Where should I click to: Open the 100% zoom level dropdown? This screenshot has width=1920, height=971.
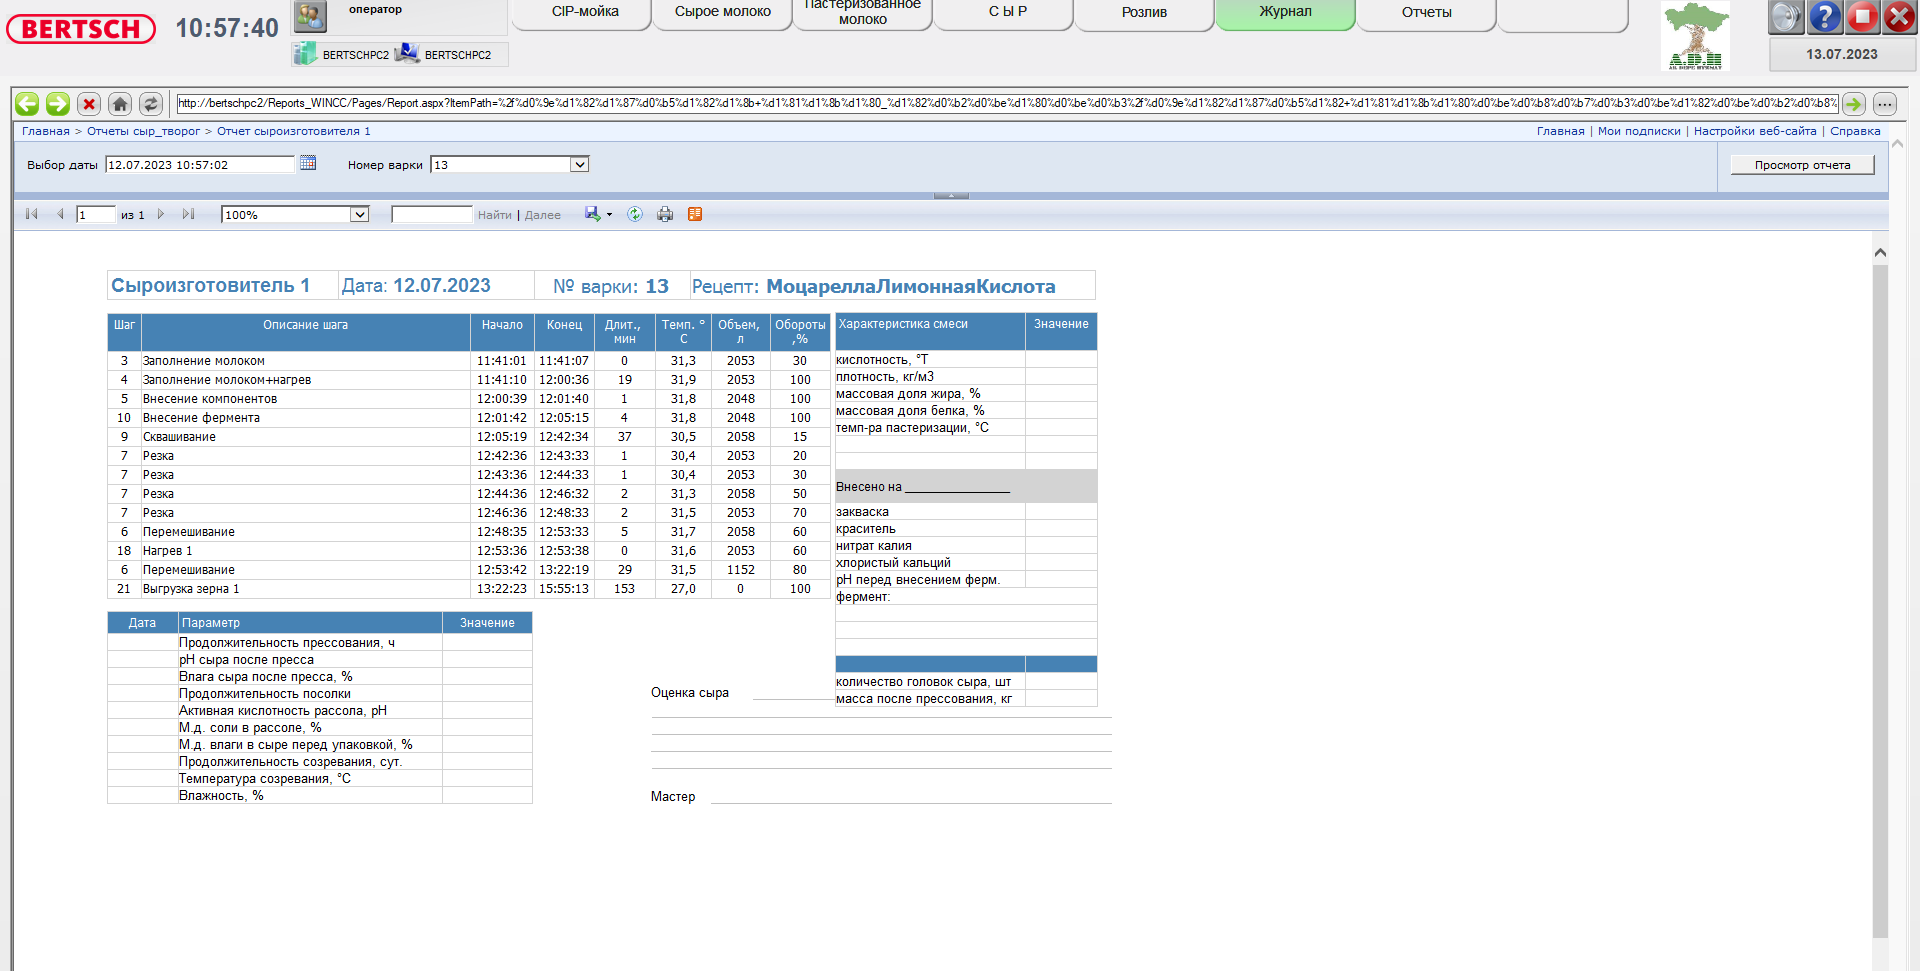tap(359, 215)
